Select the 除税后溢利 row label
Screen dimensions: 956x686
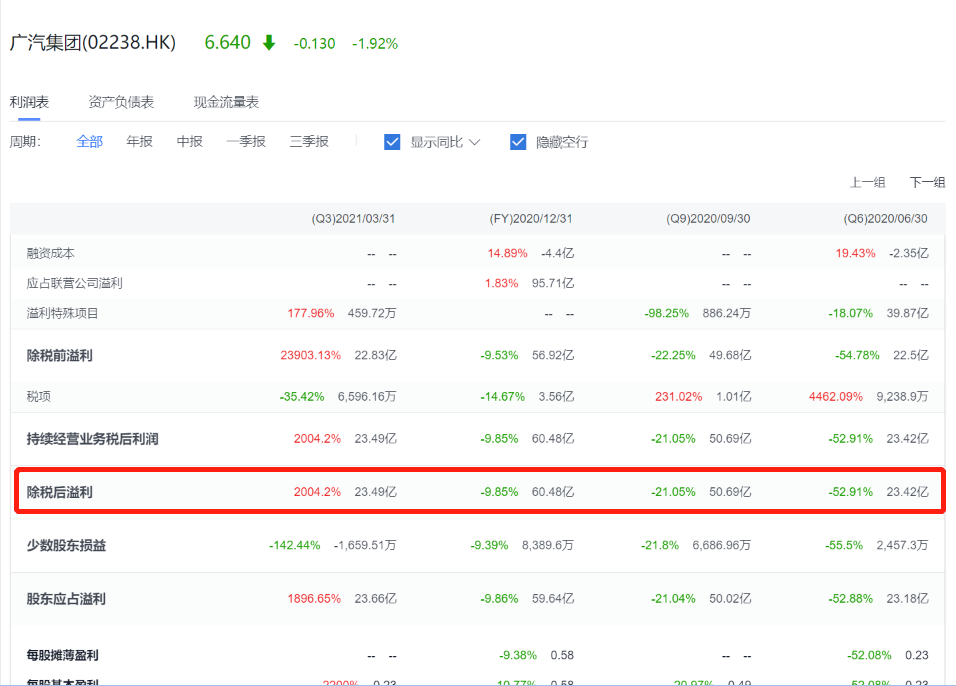(60, 492)
